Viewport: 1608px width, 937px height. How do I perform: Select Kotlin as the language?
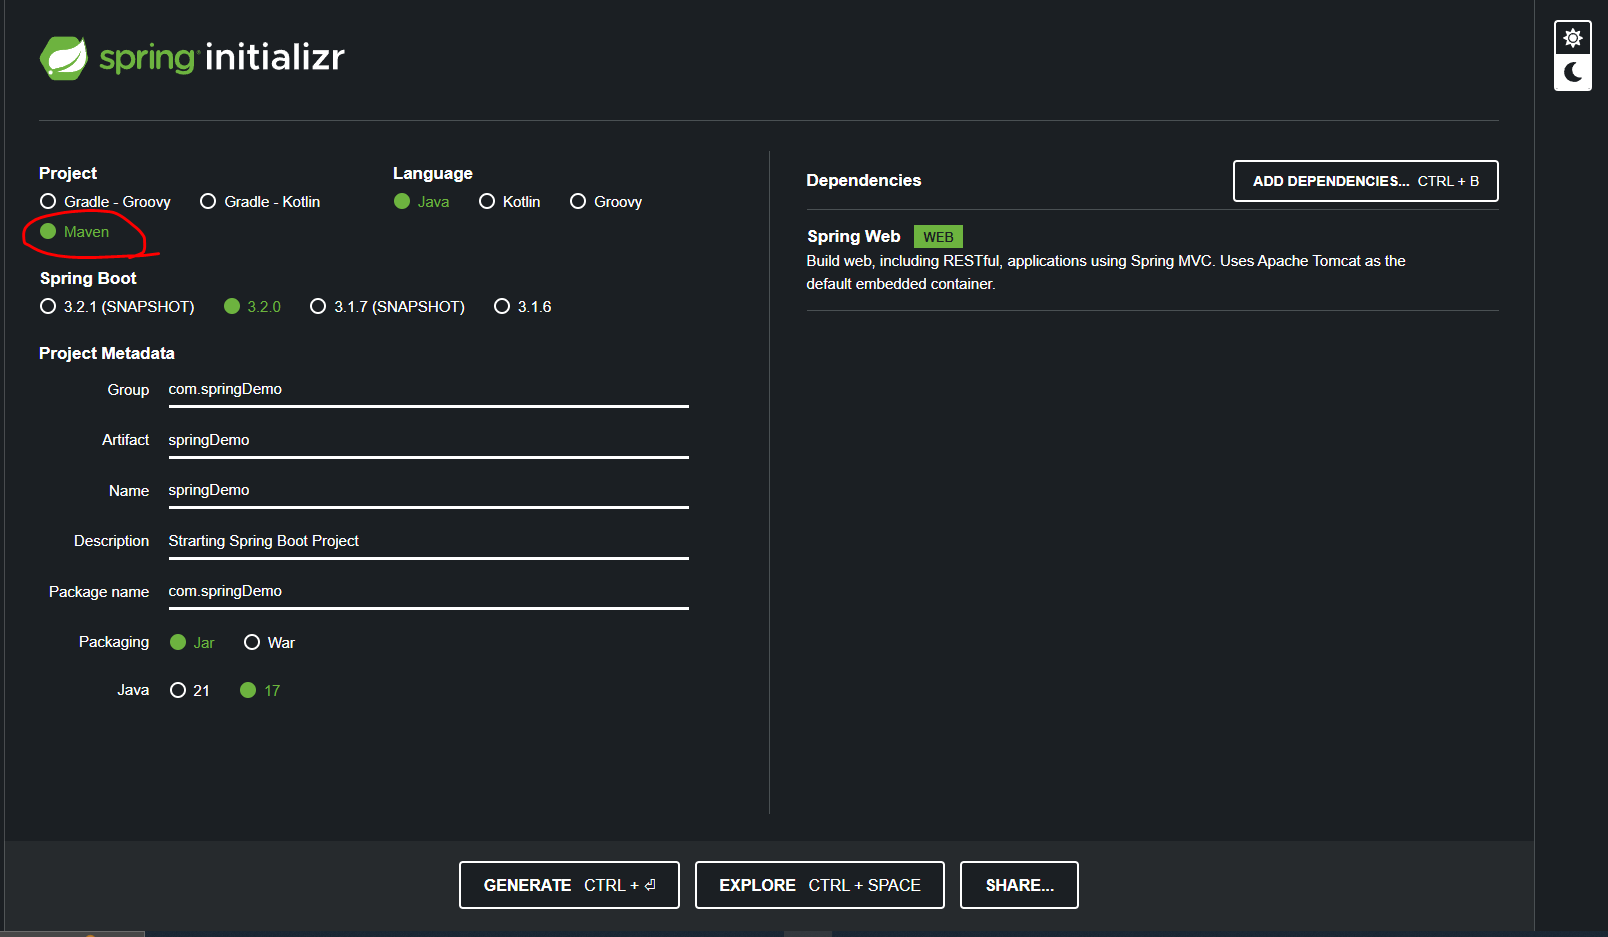[x=509, y=202]
